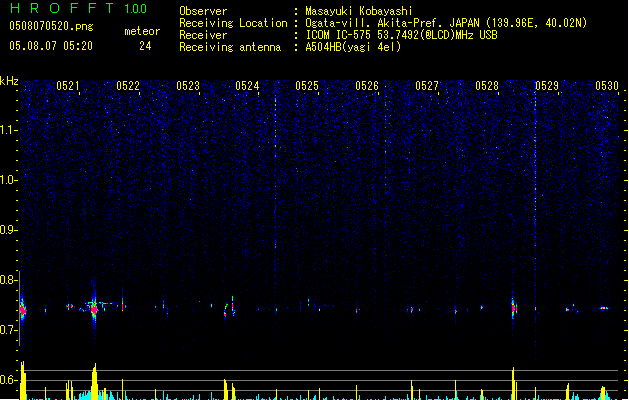Click time marker 0521

[x=68, y=85]
